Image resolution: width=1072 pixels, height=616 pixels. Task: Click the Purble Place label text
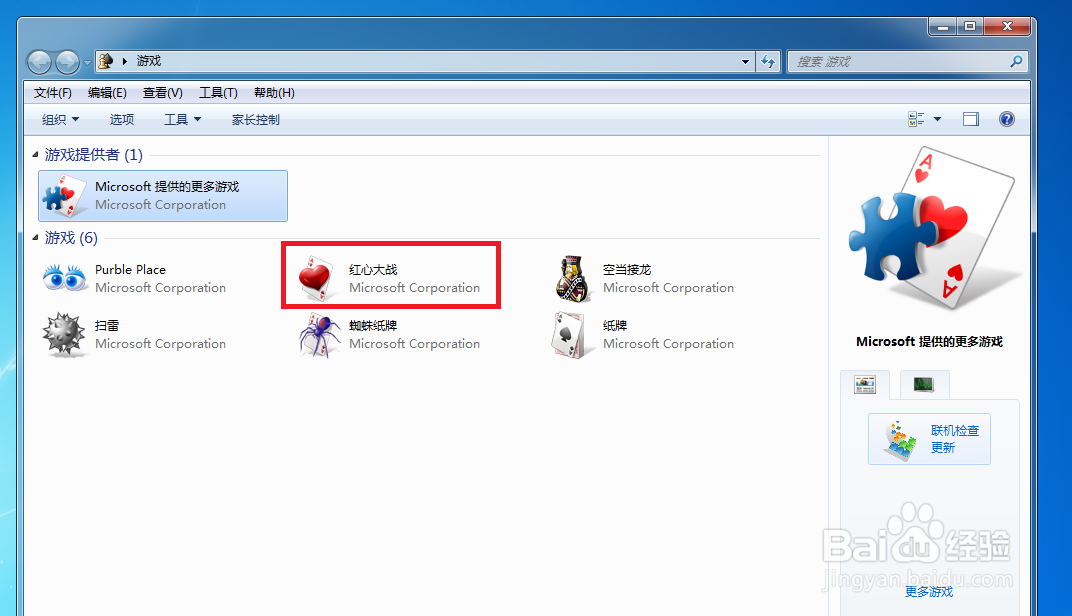[131, 270]
